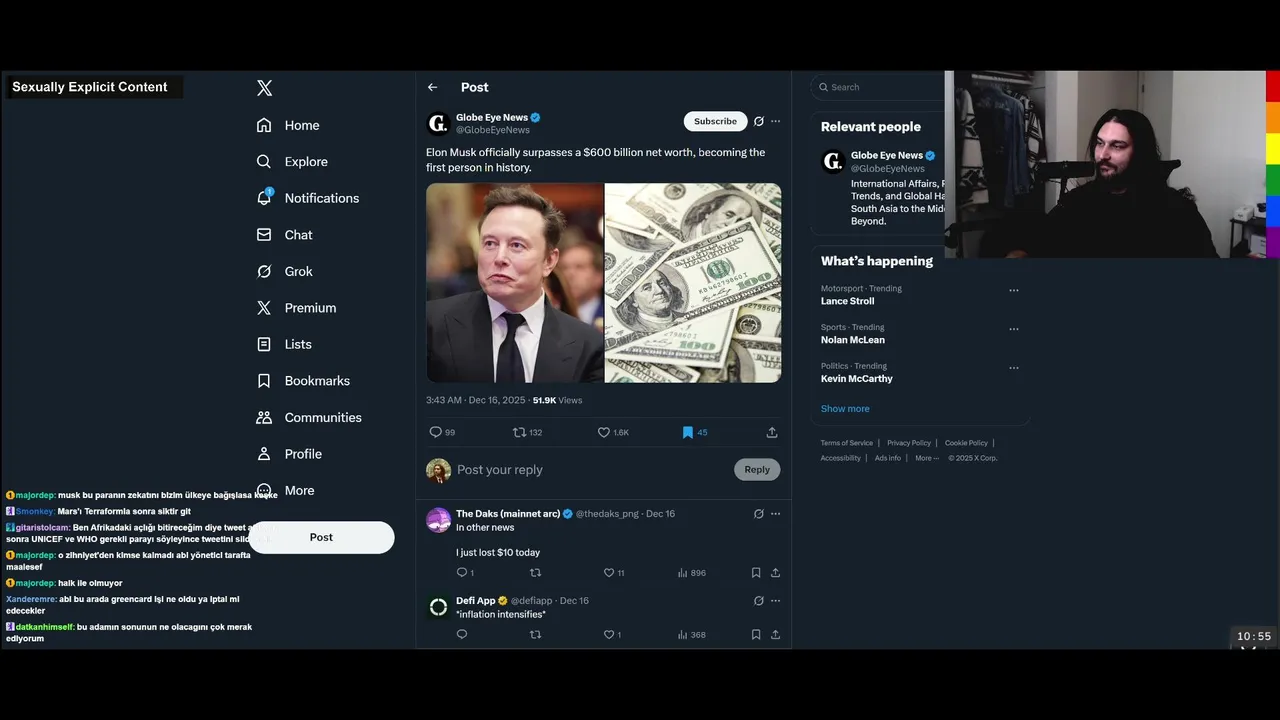
Task: Share the Defi App comment
Action: point(775,635)
